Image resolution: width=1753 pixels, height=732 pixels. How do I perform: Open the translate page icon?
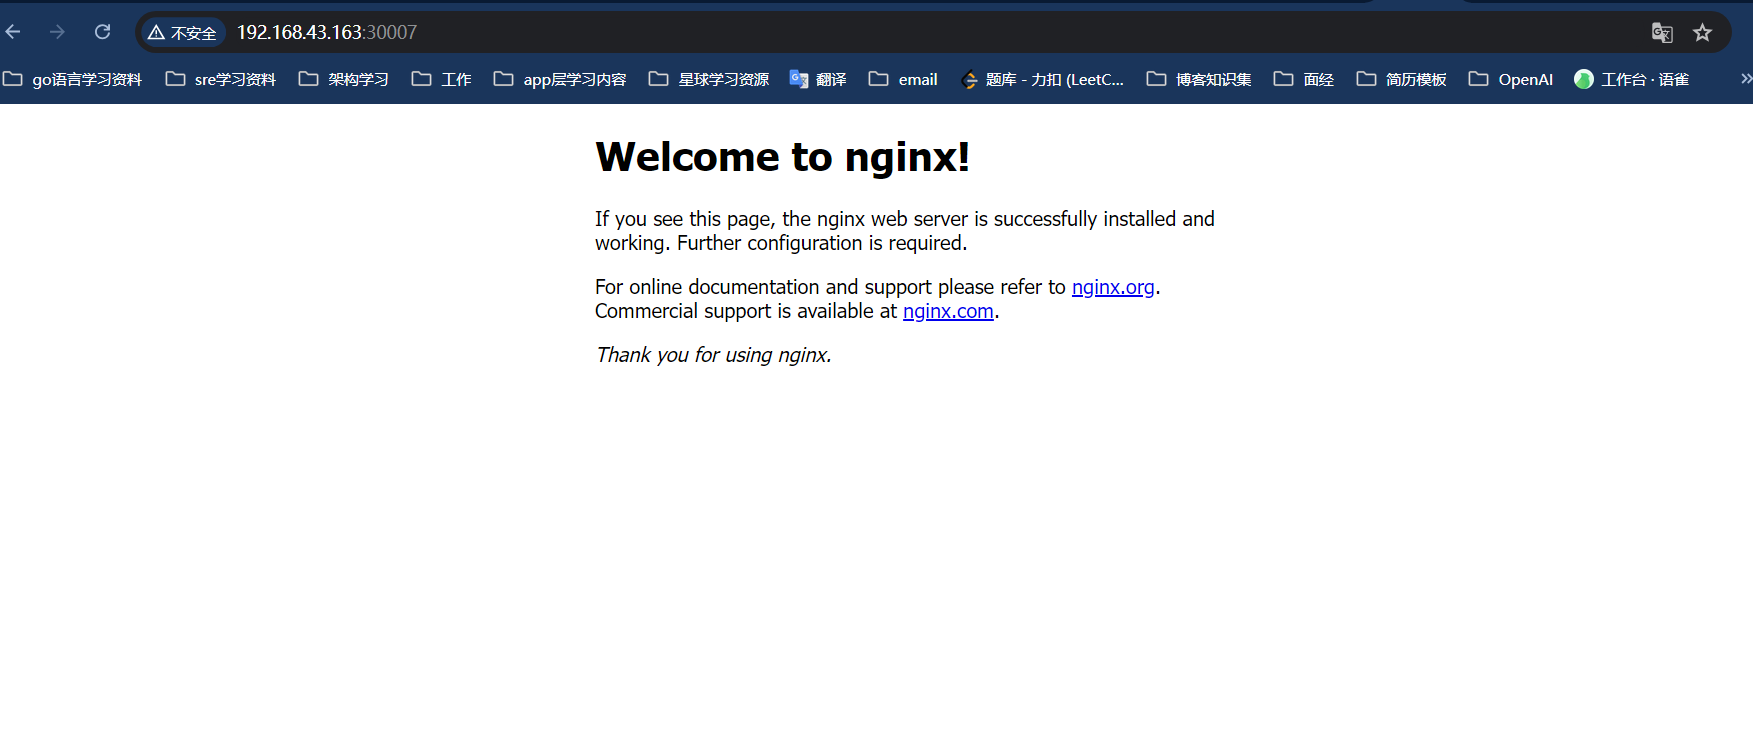coord(1662,33)
